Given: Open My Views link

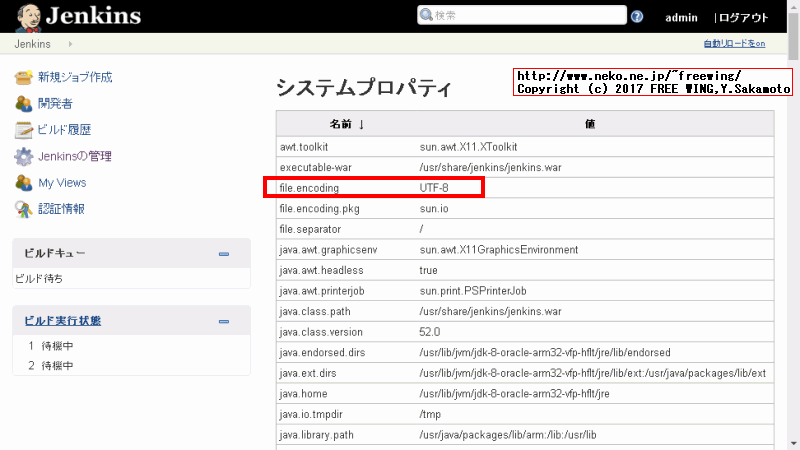Looking at the screenshot, I should click(62, 183).
